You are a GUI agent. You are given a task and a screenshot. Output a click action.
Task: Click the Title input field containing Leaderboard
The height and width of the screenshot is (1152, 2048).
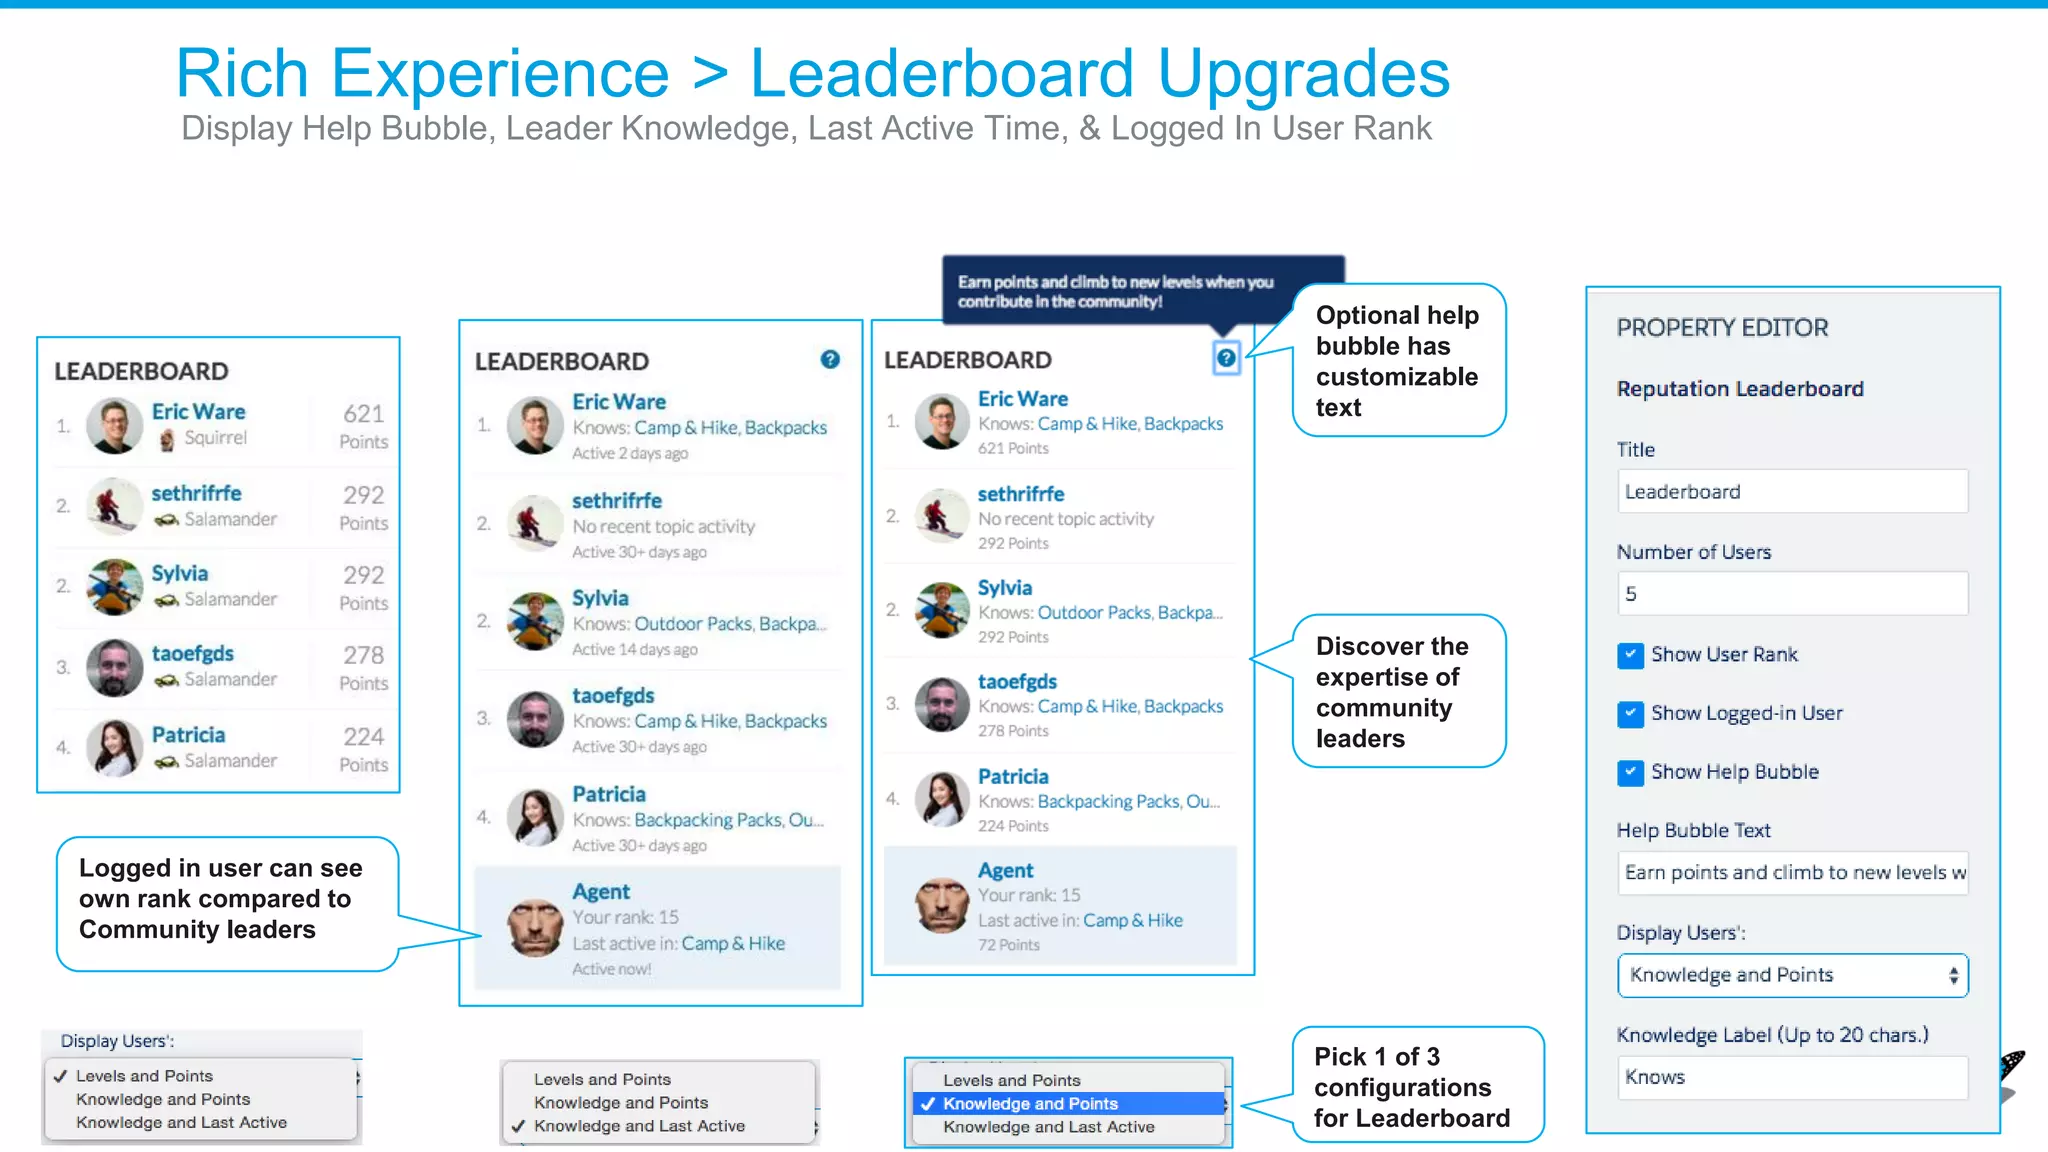pos(1793,492)
